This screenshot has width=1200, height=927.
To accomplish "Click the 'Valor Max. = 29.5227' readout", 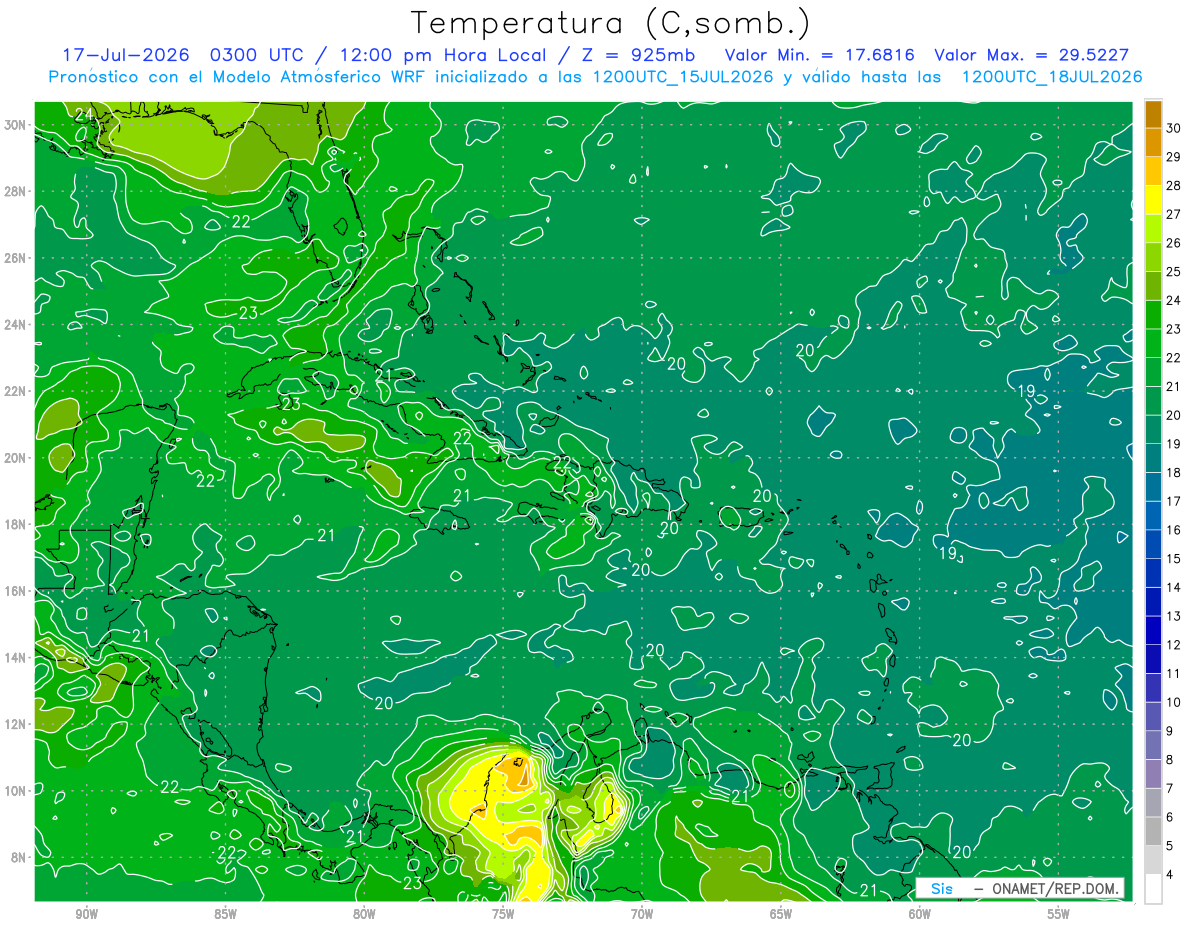I will pos(1031,55).
